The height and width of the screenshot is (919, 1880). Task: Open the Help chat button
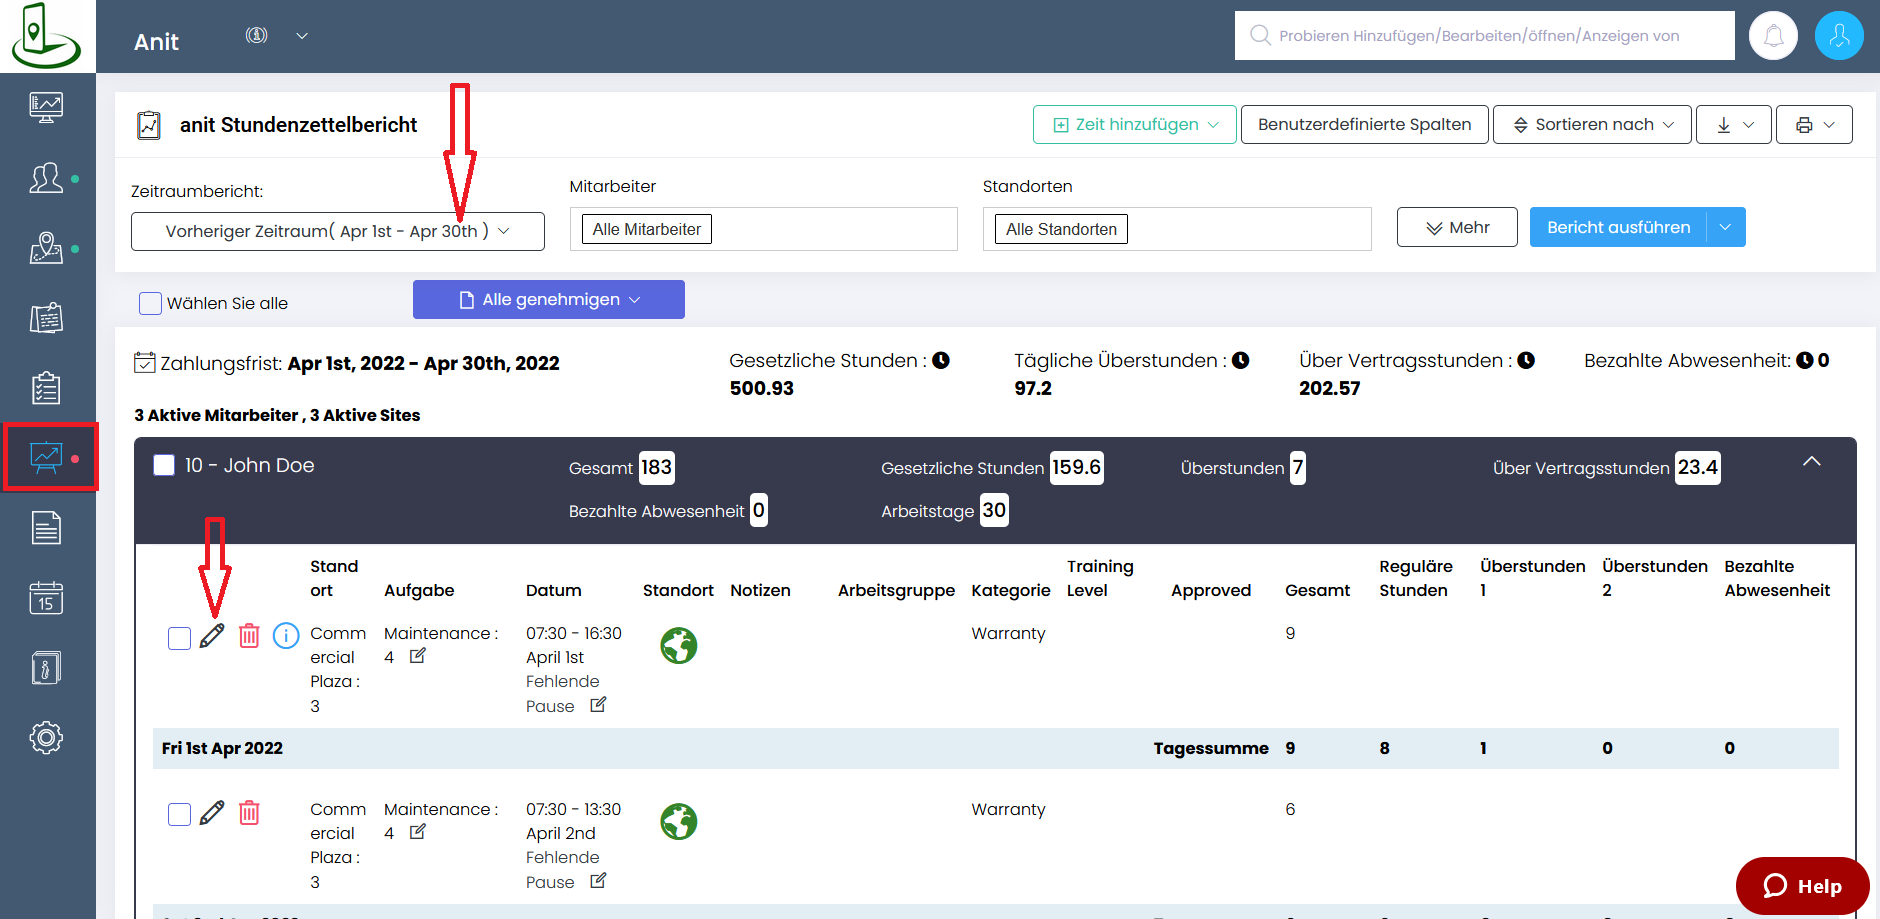pyautogui.click(x=1803, y=886)
